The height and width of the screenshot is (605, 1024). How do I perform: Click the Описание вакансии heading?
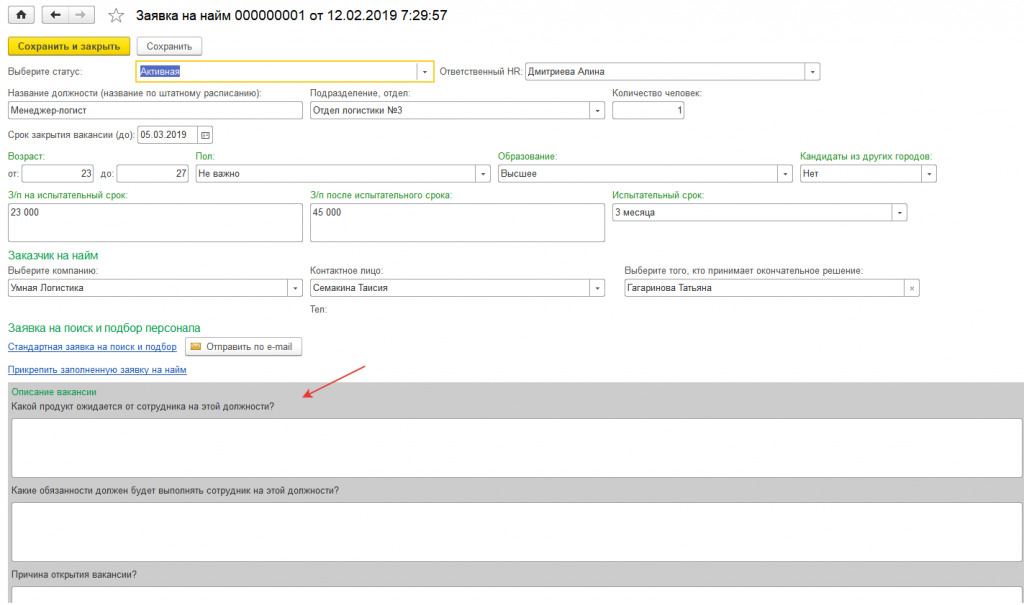coord(54,392)
